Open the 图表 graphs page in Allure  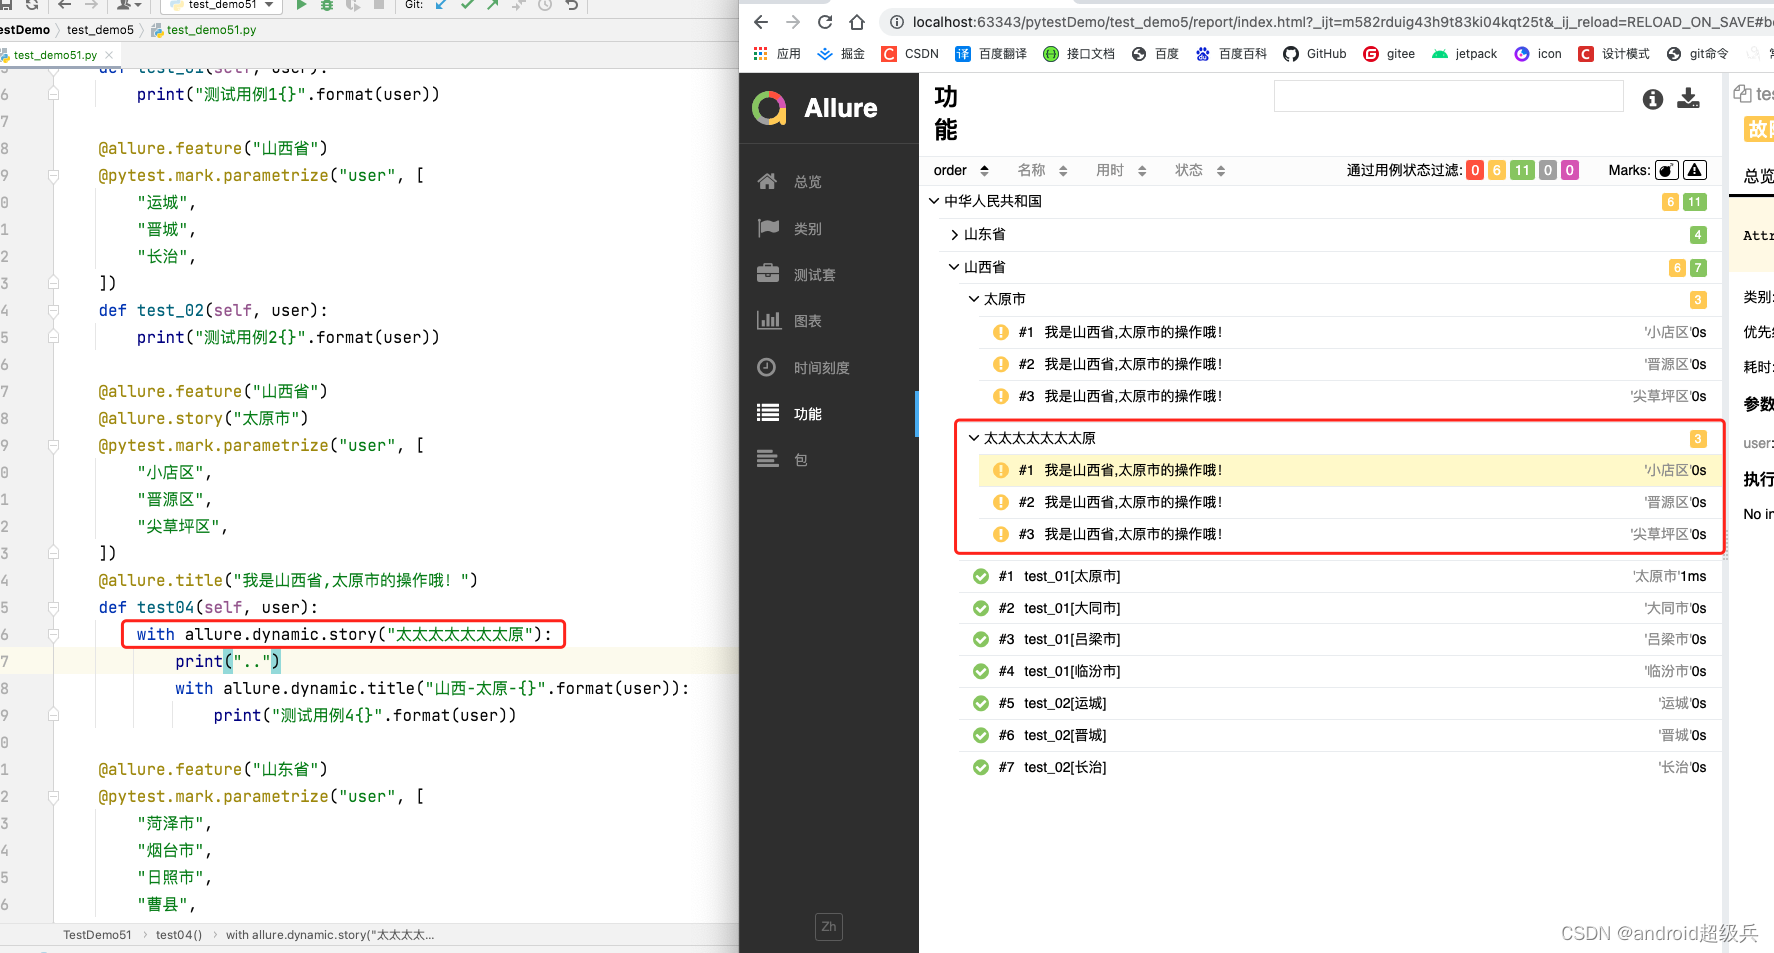pos(829,321)
